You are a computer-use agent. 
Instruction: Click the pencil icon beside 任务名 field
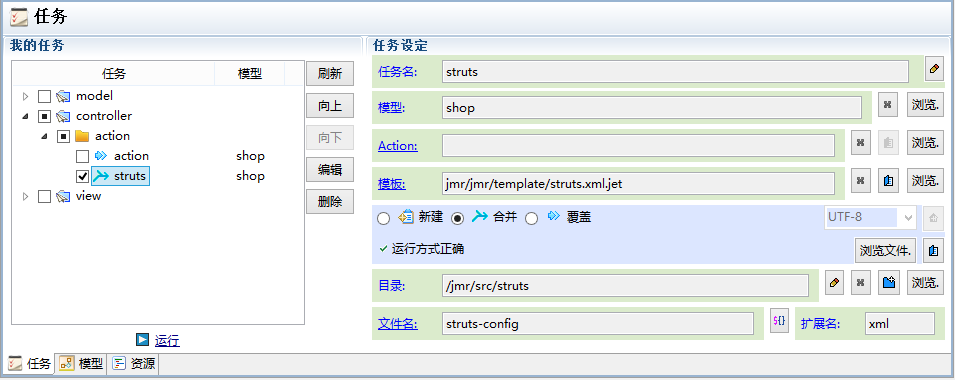point(934,69)
